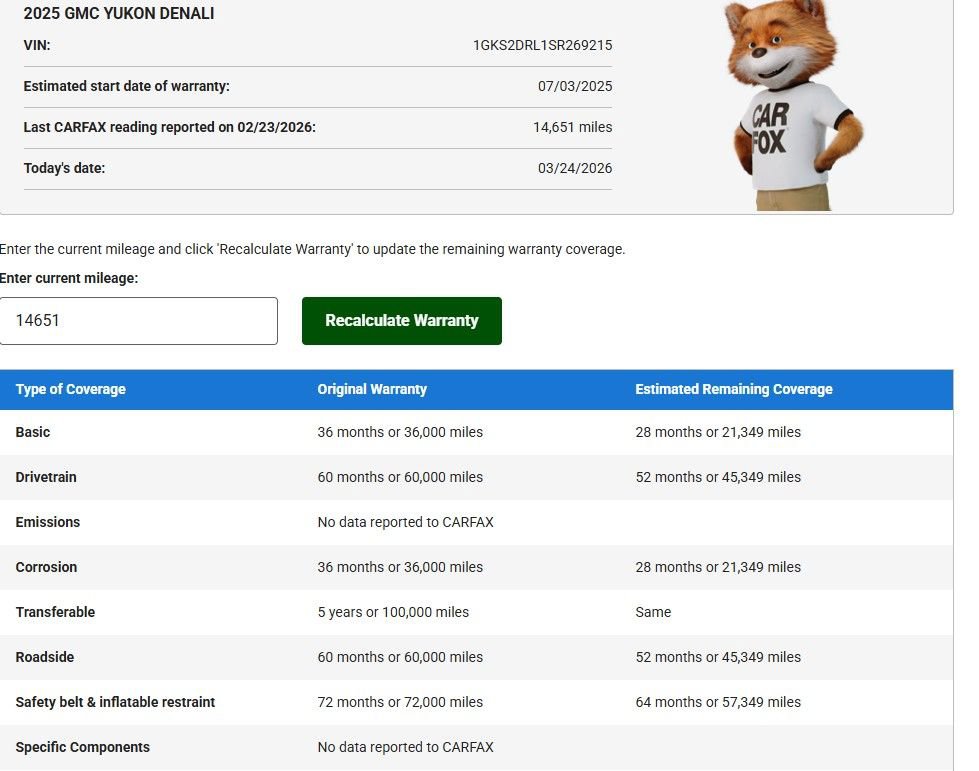
Task: Click the Estimated Remaining Coverage column header
Action: (x=733, y=389)
